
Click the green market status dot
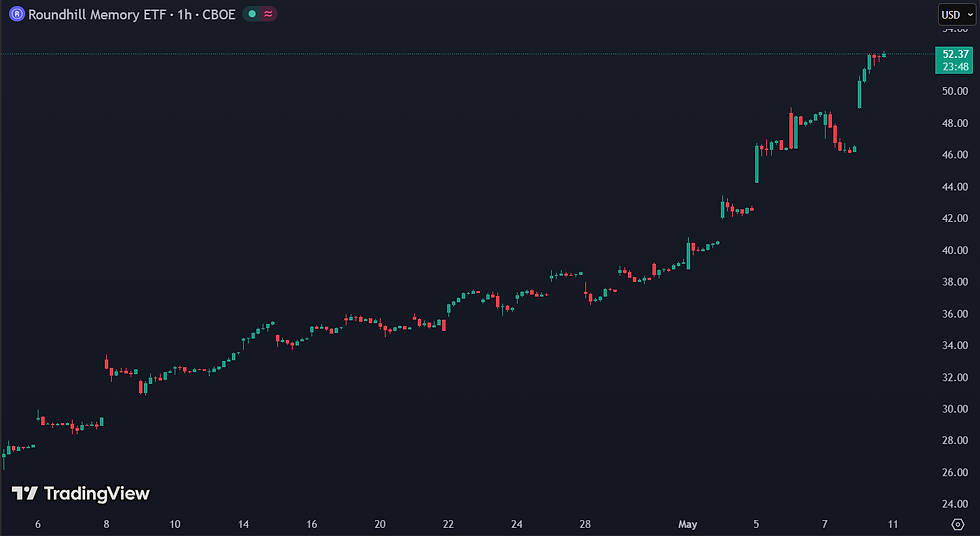[x=252, y=14]
